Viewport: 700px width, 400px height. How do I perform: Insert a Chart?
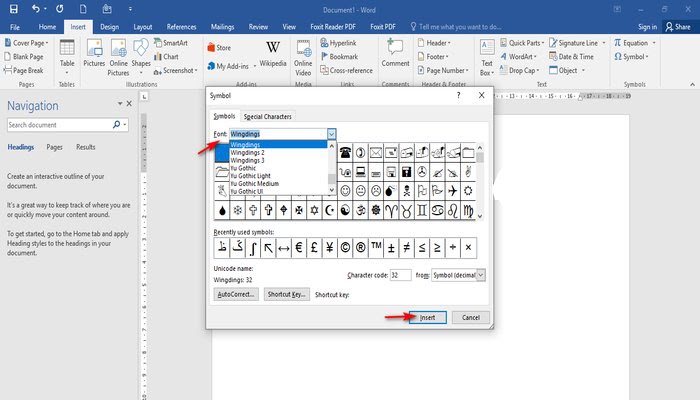coord(166,57)
